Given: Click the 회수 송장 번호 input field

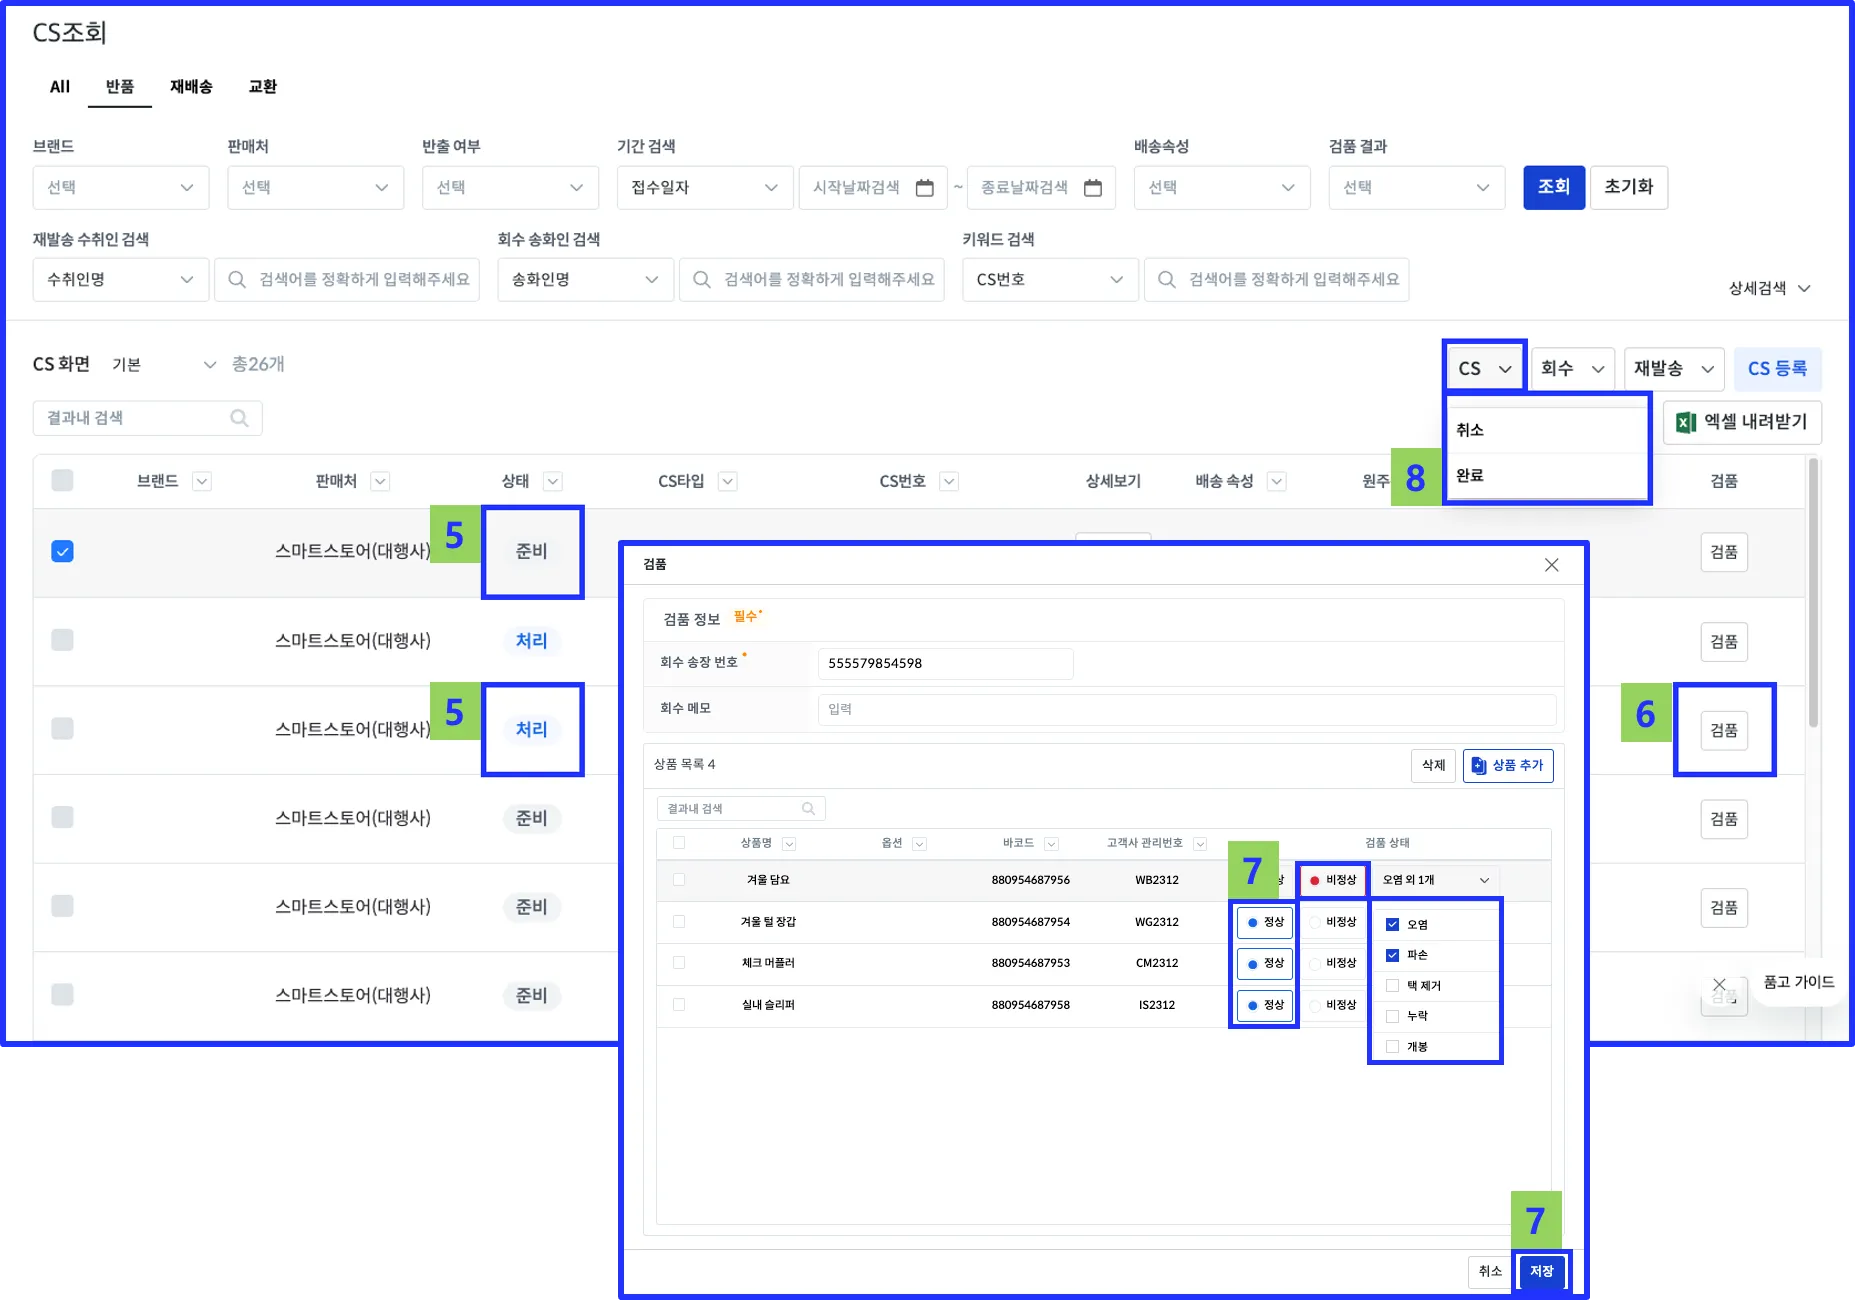Looking at the screenshot, I should [x=946, y=664].
